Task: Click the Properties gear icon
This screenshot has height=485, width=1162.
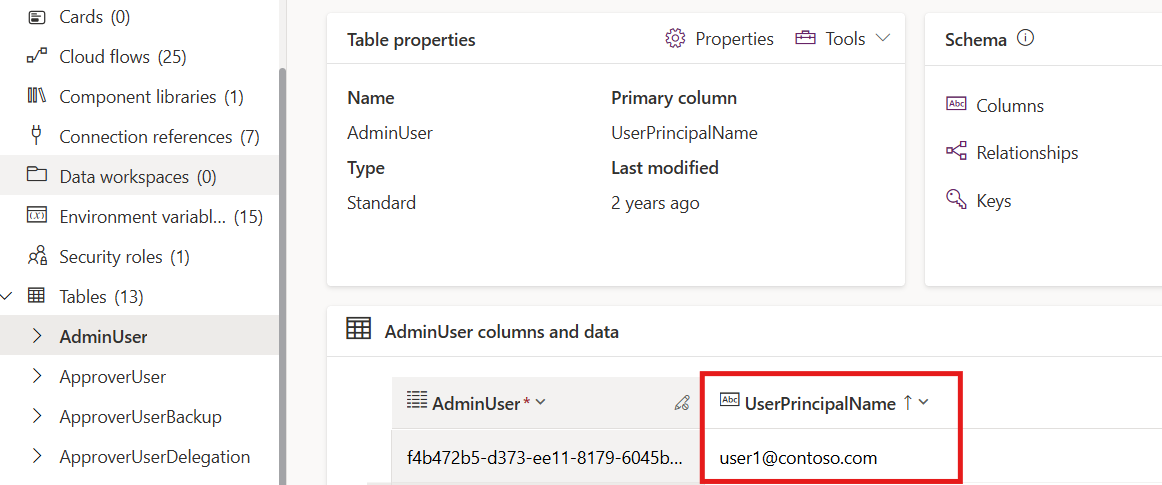Action: pos(675,39)
